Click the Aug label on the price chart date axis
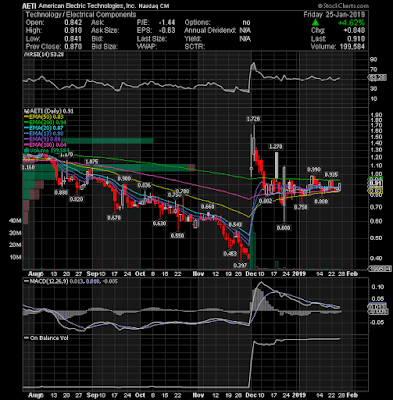This screenshot has width=393, height=400. tap(36, 274)
